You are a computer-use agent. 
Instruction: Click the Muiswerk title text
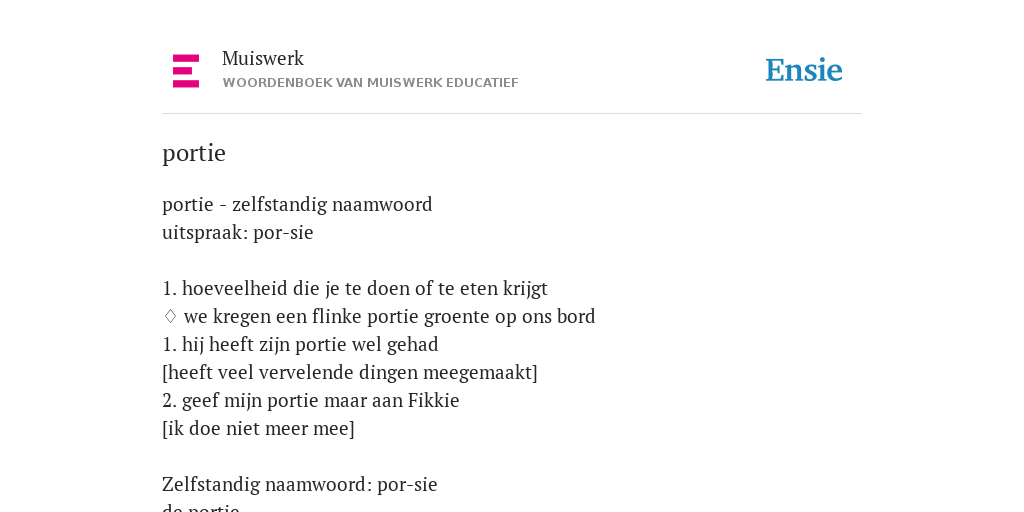(263, 58)
